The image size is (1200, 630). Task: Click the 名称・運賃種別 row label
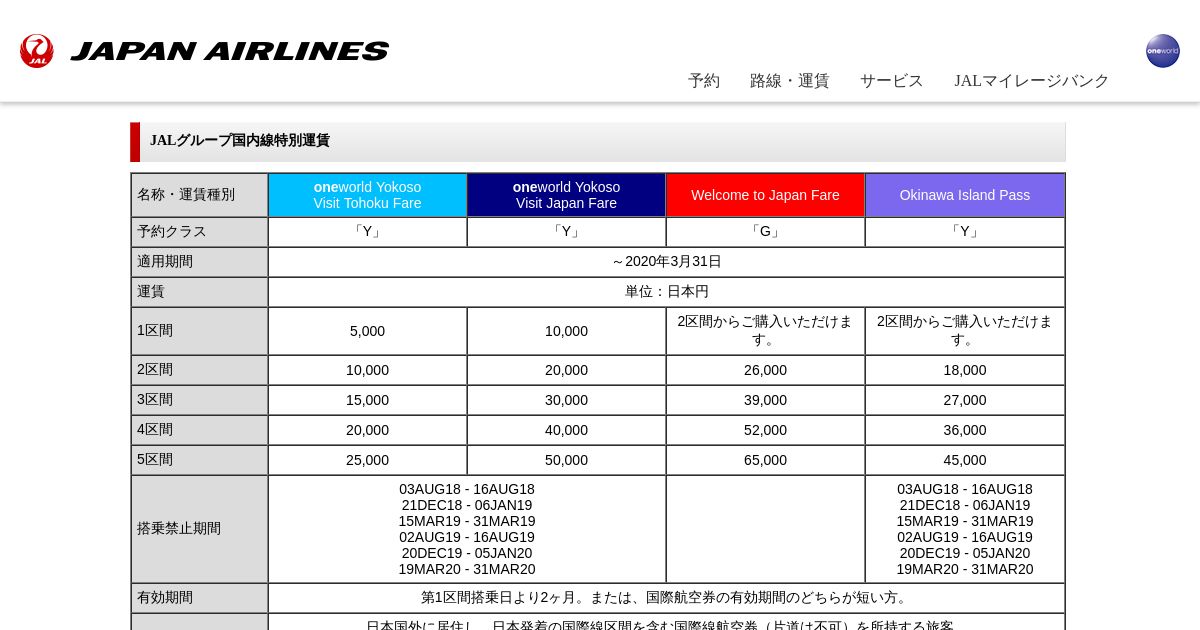(x=199, y=195)
